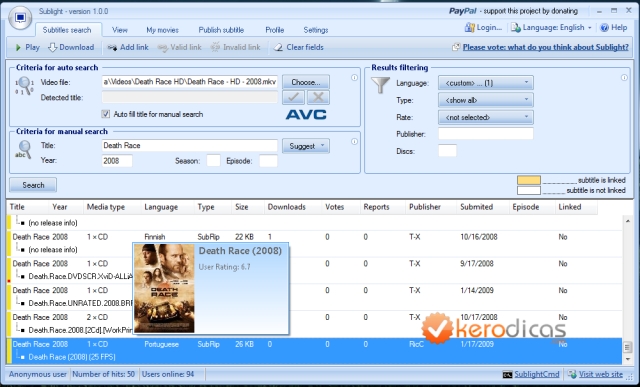The width and height of the screenshot is (640, 387).
Task: Switch to the Profile tab
Action: [275, 30]
